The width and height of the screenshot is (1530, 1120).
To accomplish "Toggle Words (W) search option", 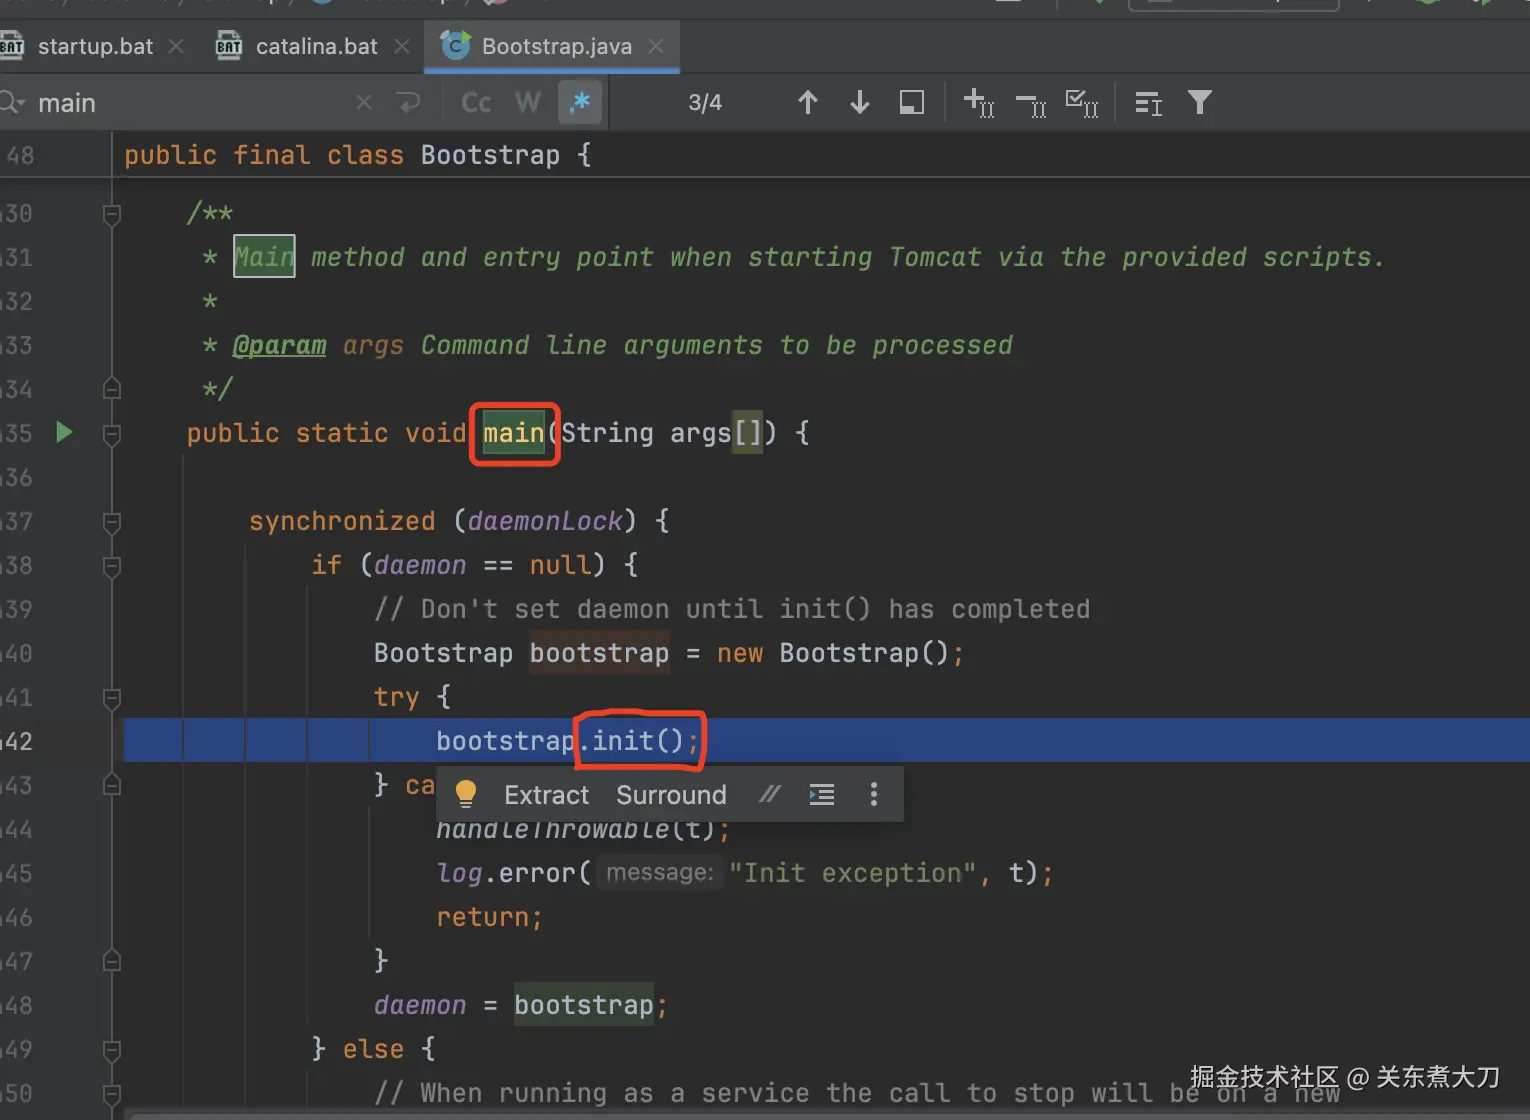I will click(x=528, y=102).
